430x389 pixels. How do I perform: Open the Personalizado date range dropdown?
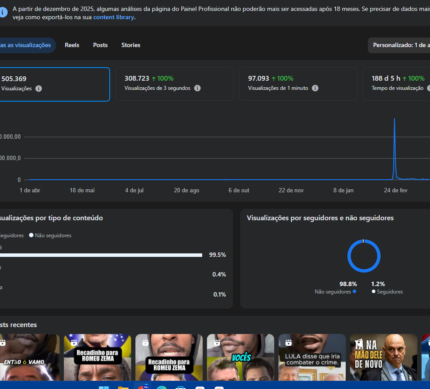point(399,45)
